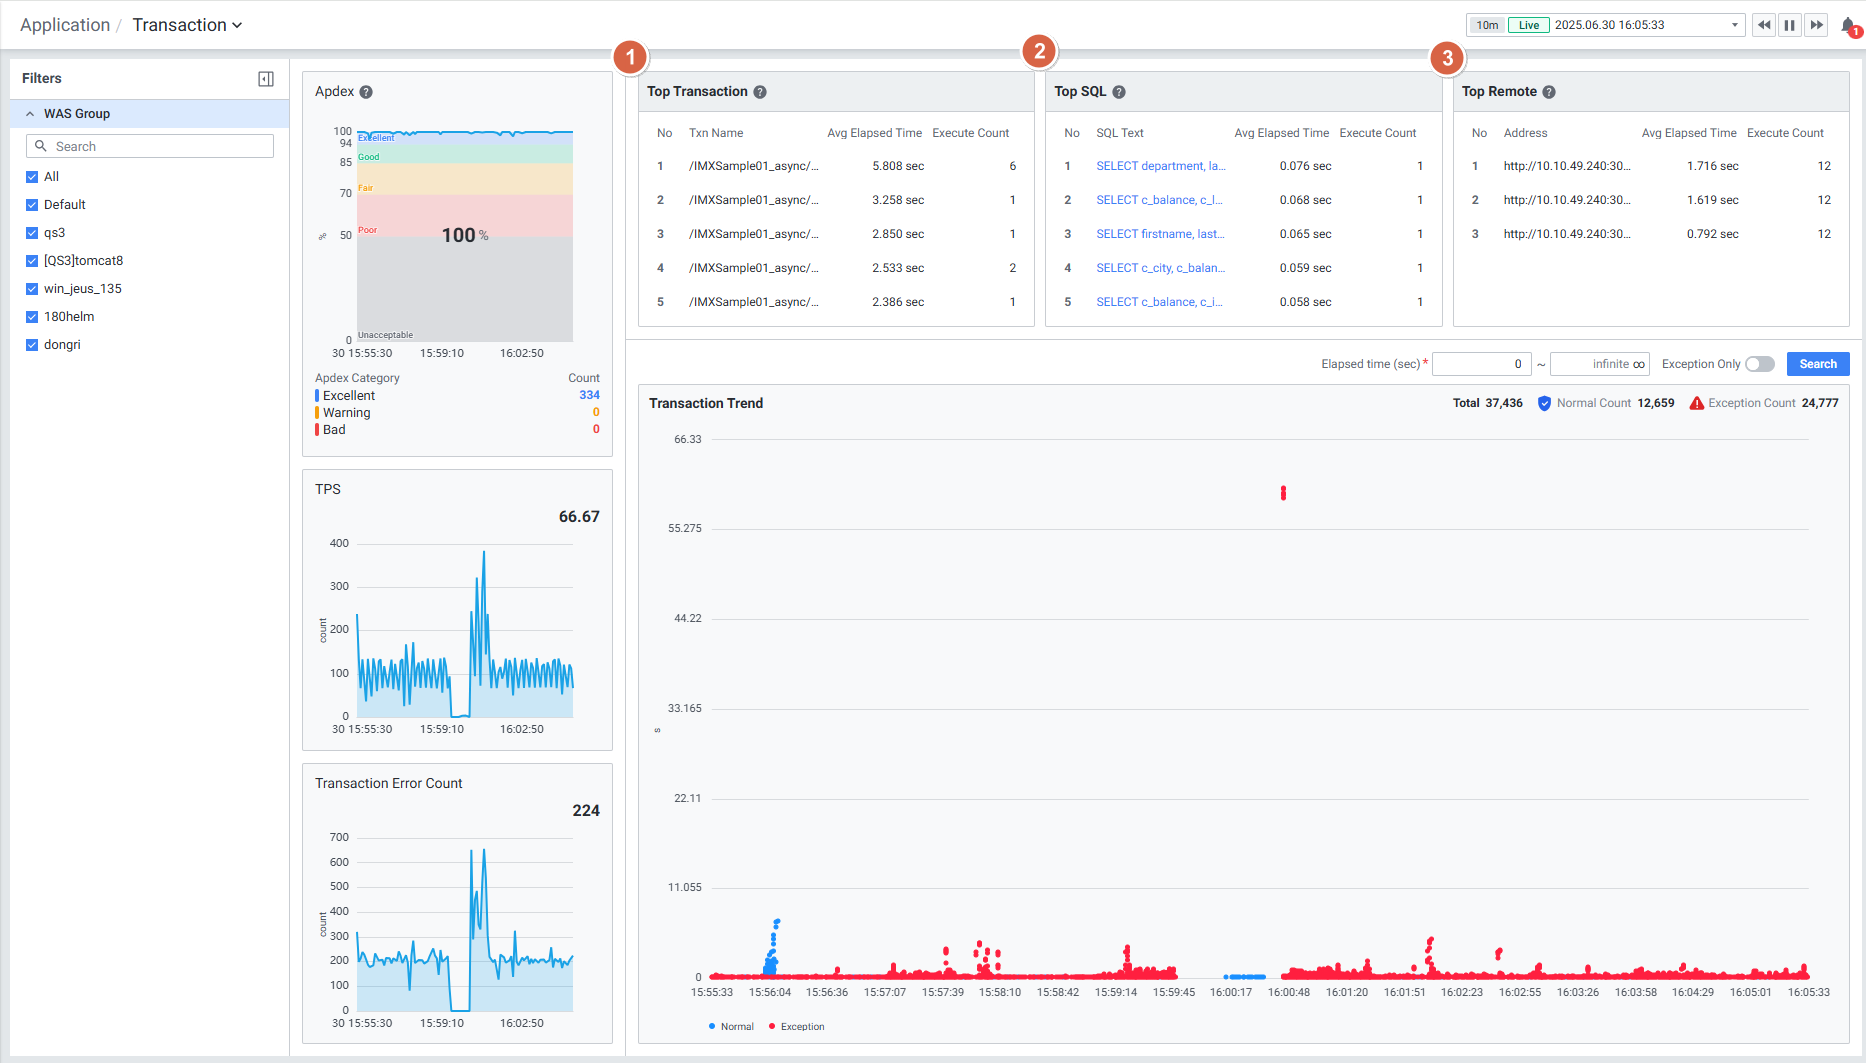Uncheck the qs3 WAS group
Viewport: 1866px width, 1063px height.
pyautogui.click(x=32, y=233)
